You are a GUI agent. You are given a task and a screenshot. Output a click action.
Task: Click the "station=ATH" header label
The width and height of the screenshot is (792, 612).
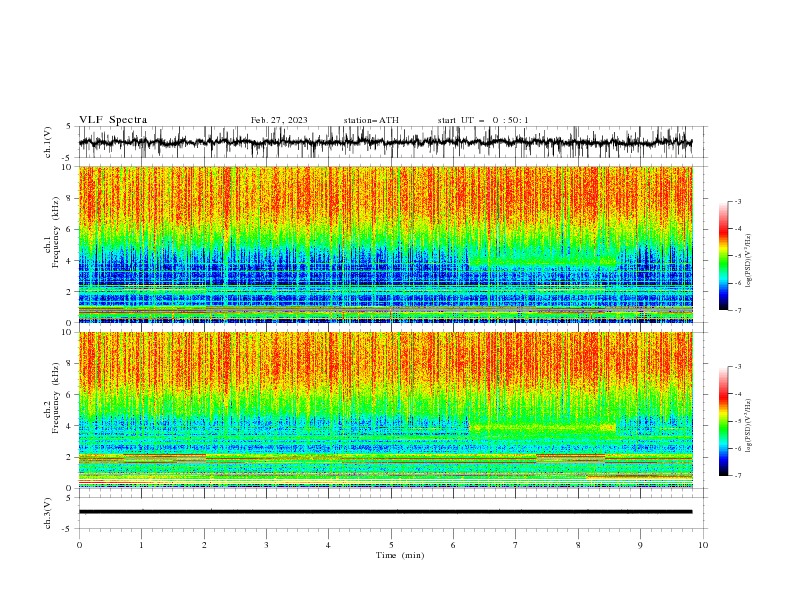click(x=371, y=120)
